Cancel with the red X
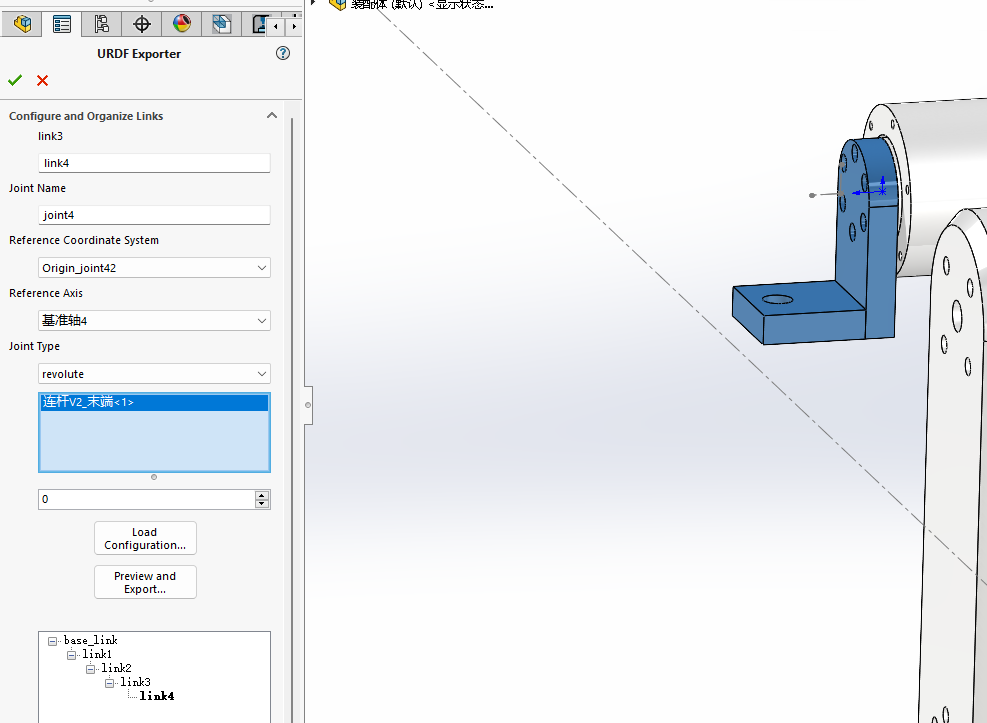This screenshot has width=987, height=723. pos(42,81)
